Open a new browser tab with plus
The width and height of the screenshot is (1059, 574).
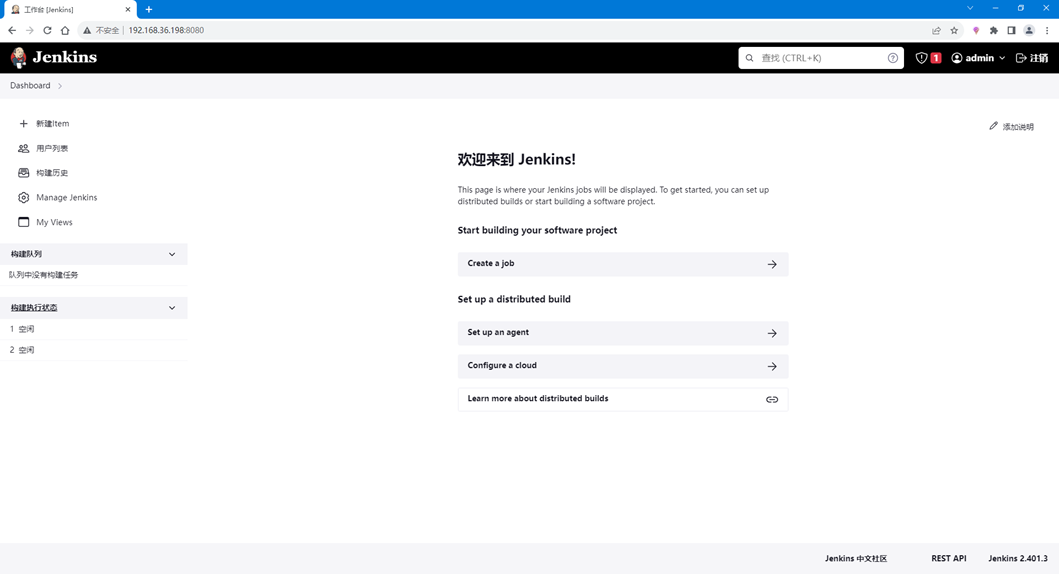[x=149, y=9]
